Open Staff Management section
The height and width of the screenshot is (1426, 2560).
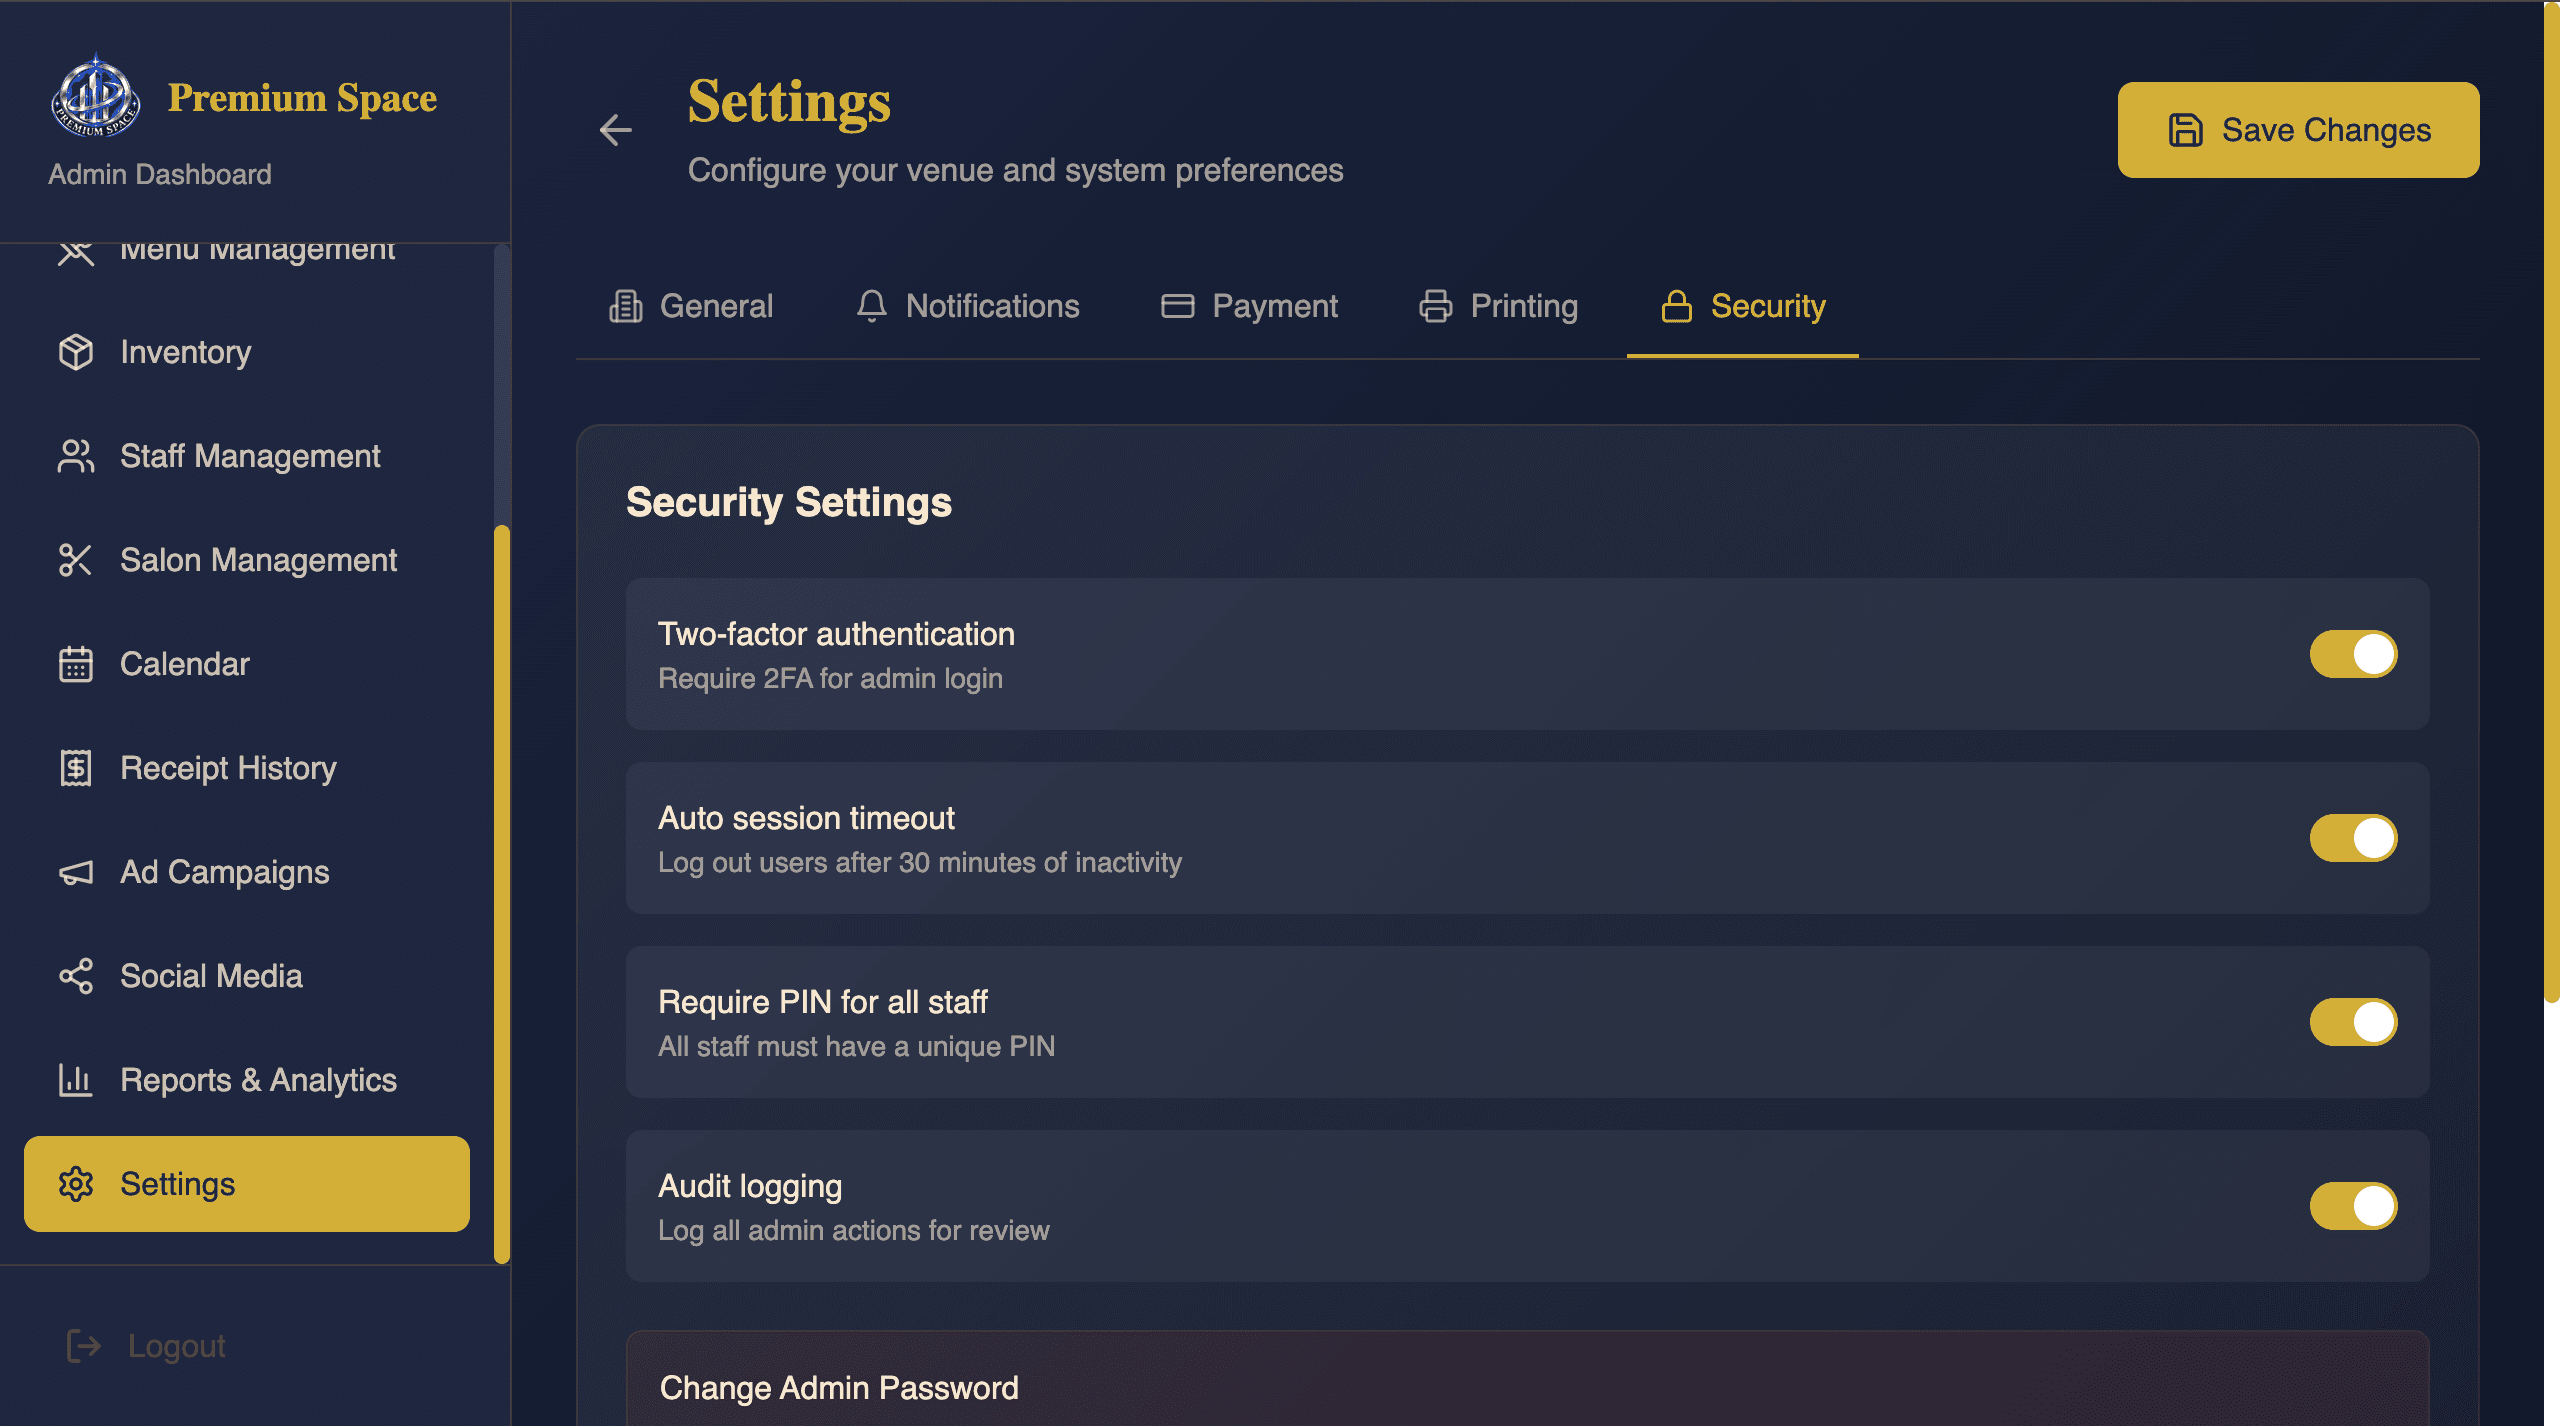click(247, 456)
